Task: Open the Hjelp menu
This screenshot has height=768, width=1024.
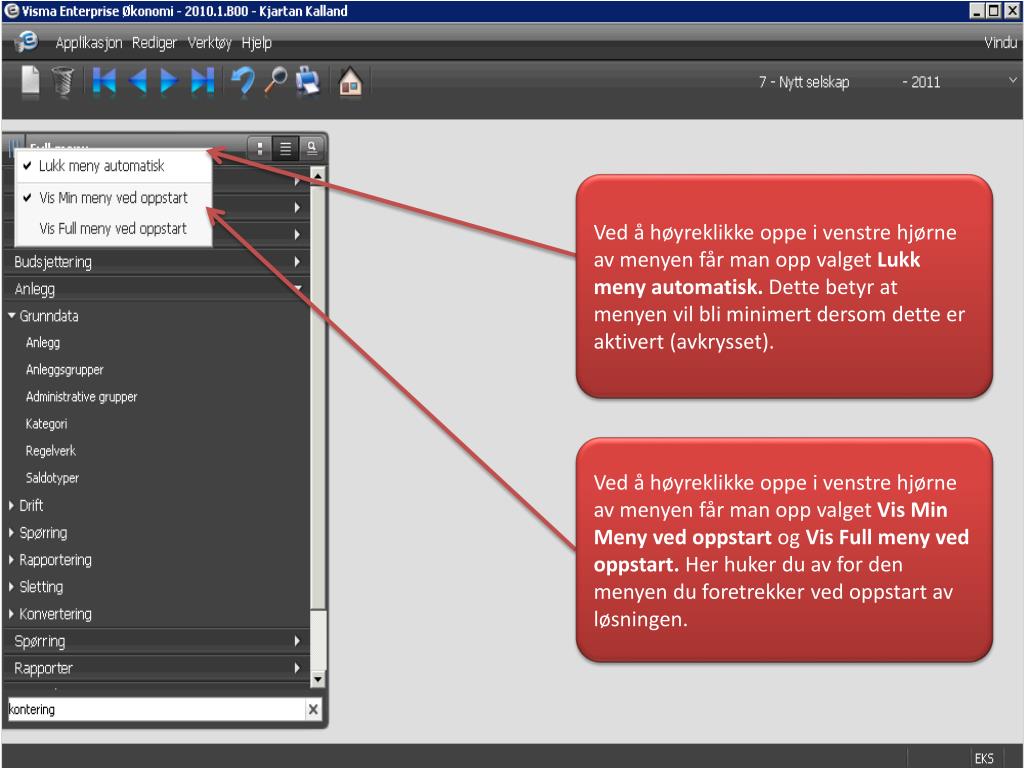Action: click(x=257, y=43)
